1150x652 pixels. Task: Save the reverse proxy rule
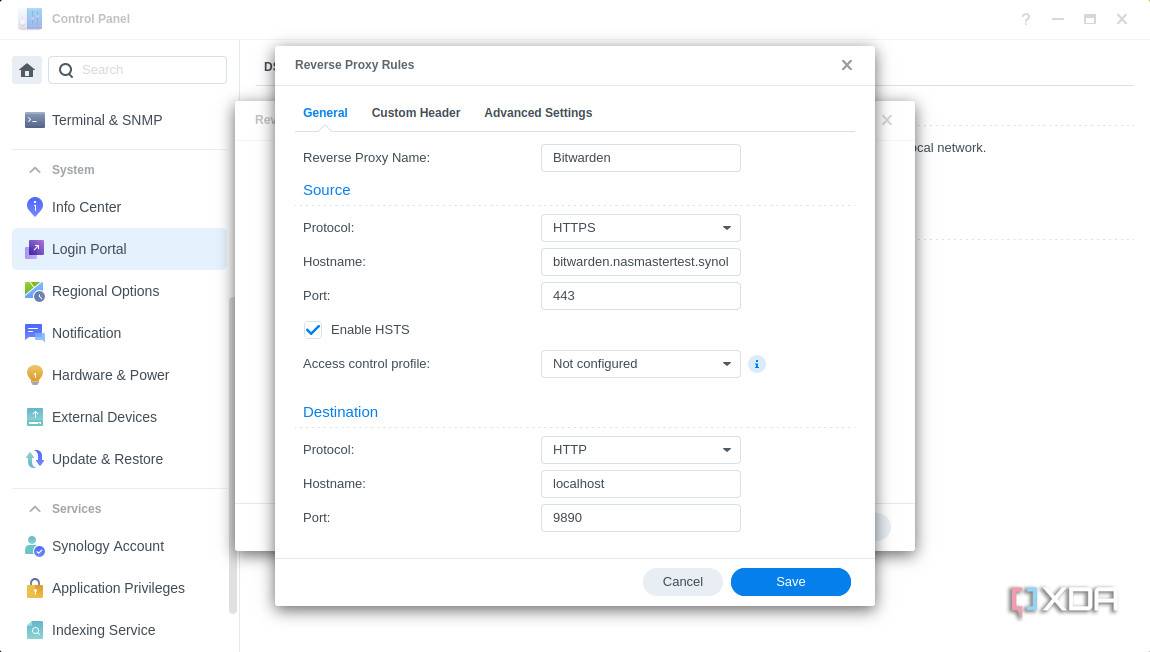click(790, 581)
